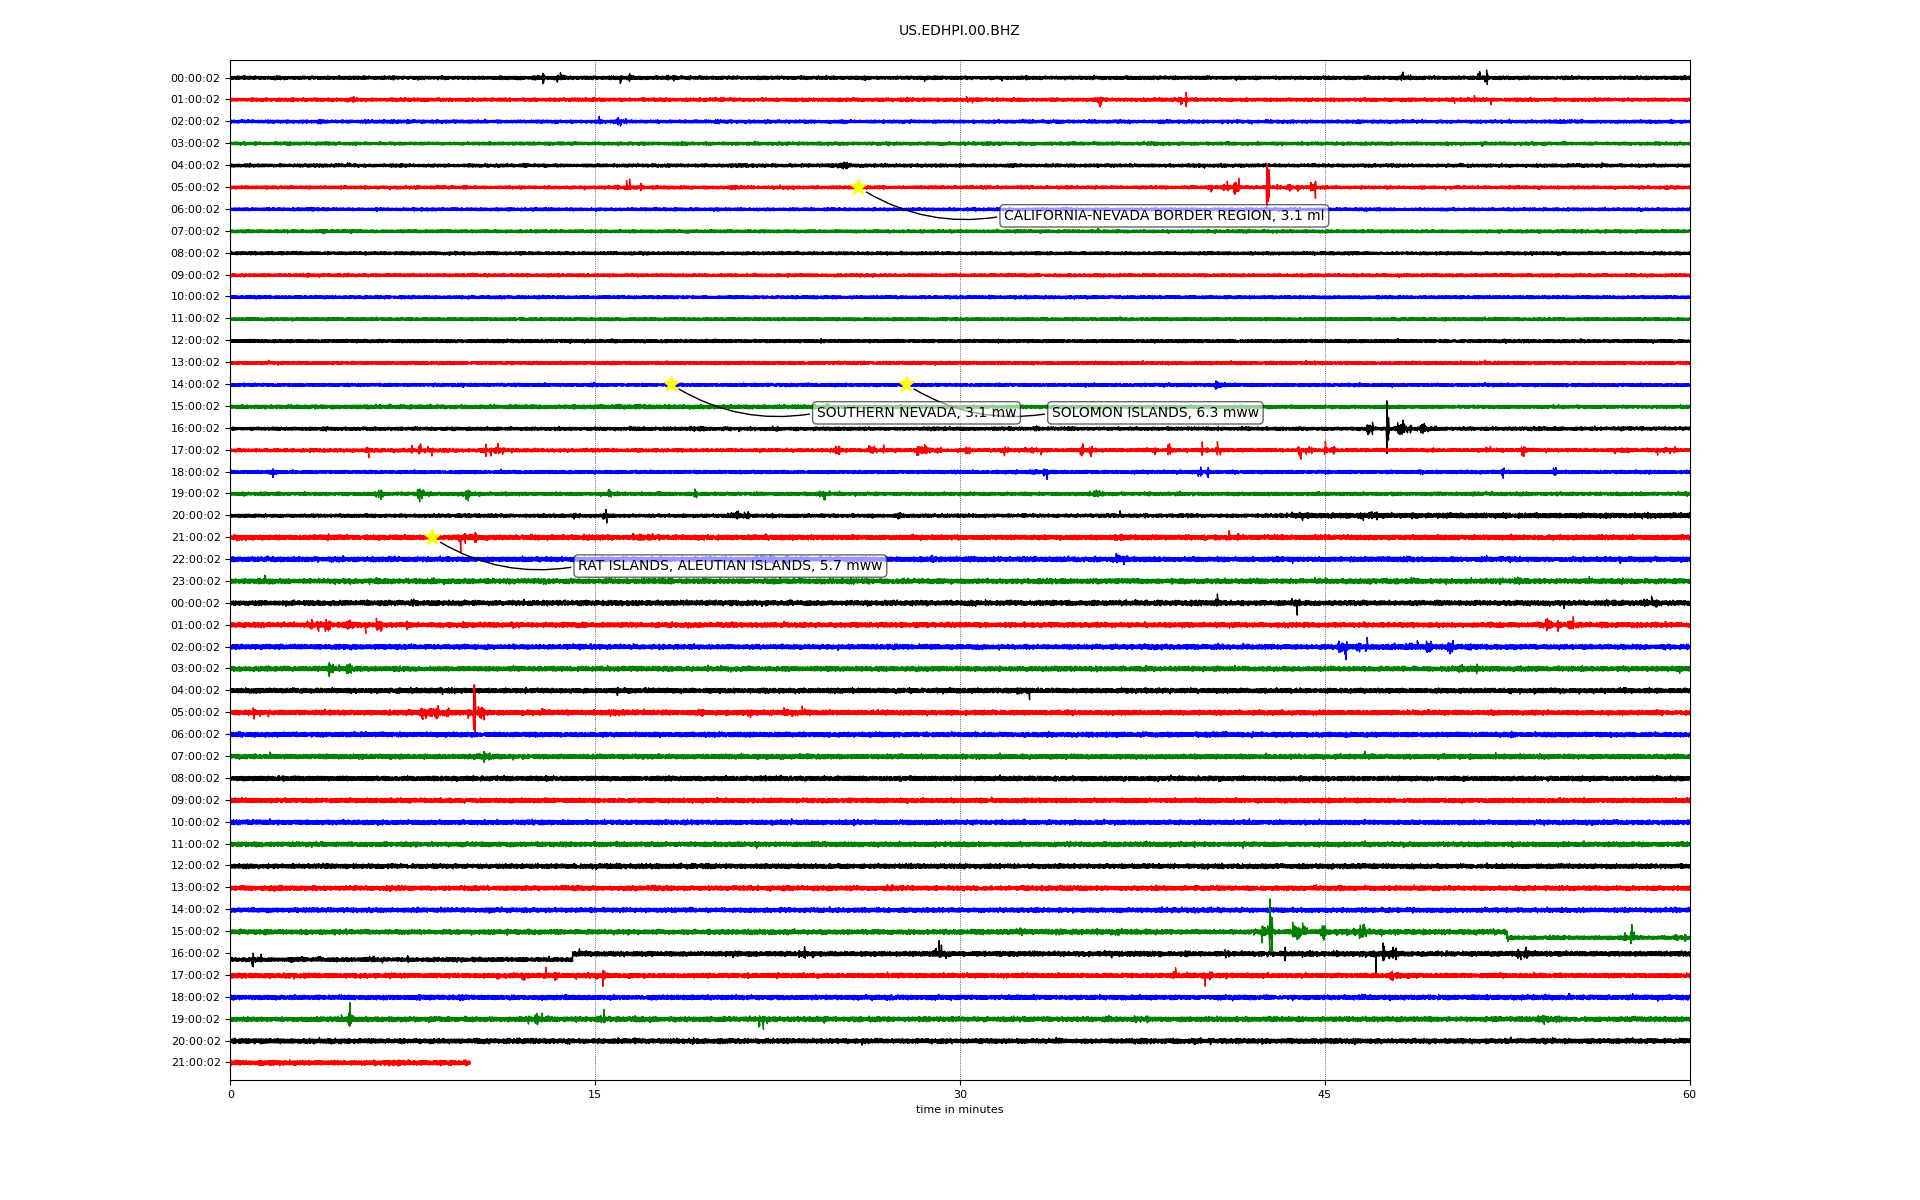The image size is (1920, 1200).
Task: Click the CALIFORNIA-NEVADA BORDER REGION 3.1 ml label
Action: point(1163,216)
